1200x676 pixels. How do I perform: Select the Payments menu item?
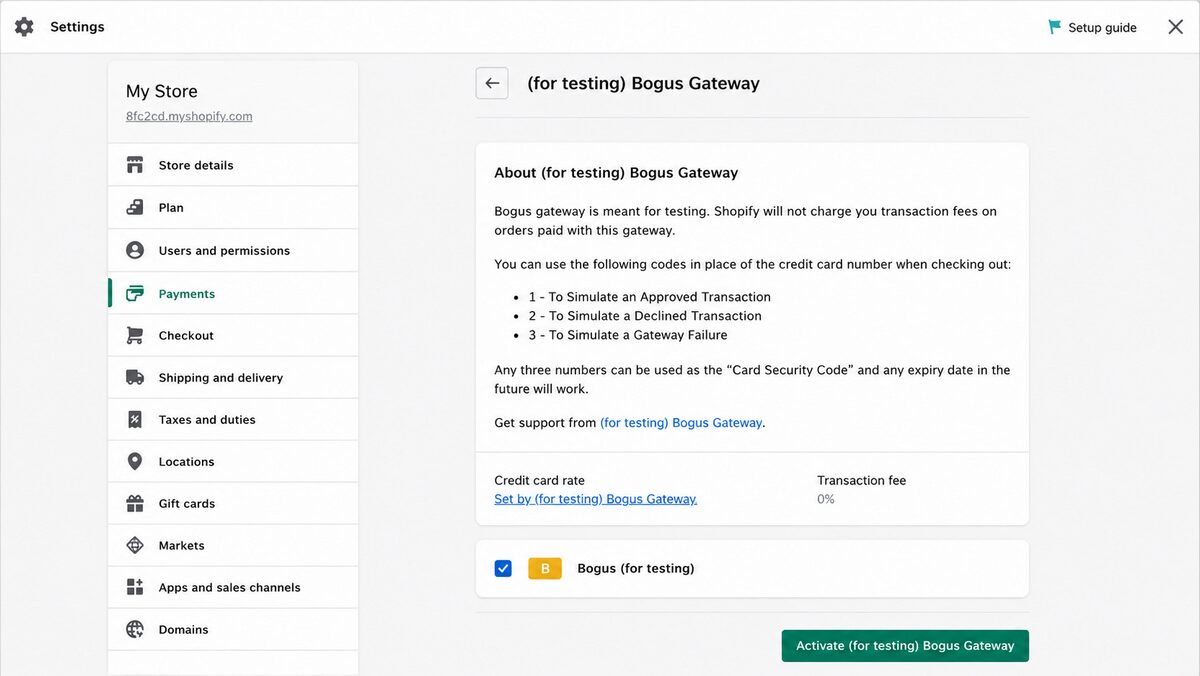point(233,294)
